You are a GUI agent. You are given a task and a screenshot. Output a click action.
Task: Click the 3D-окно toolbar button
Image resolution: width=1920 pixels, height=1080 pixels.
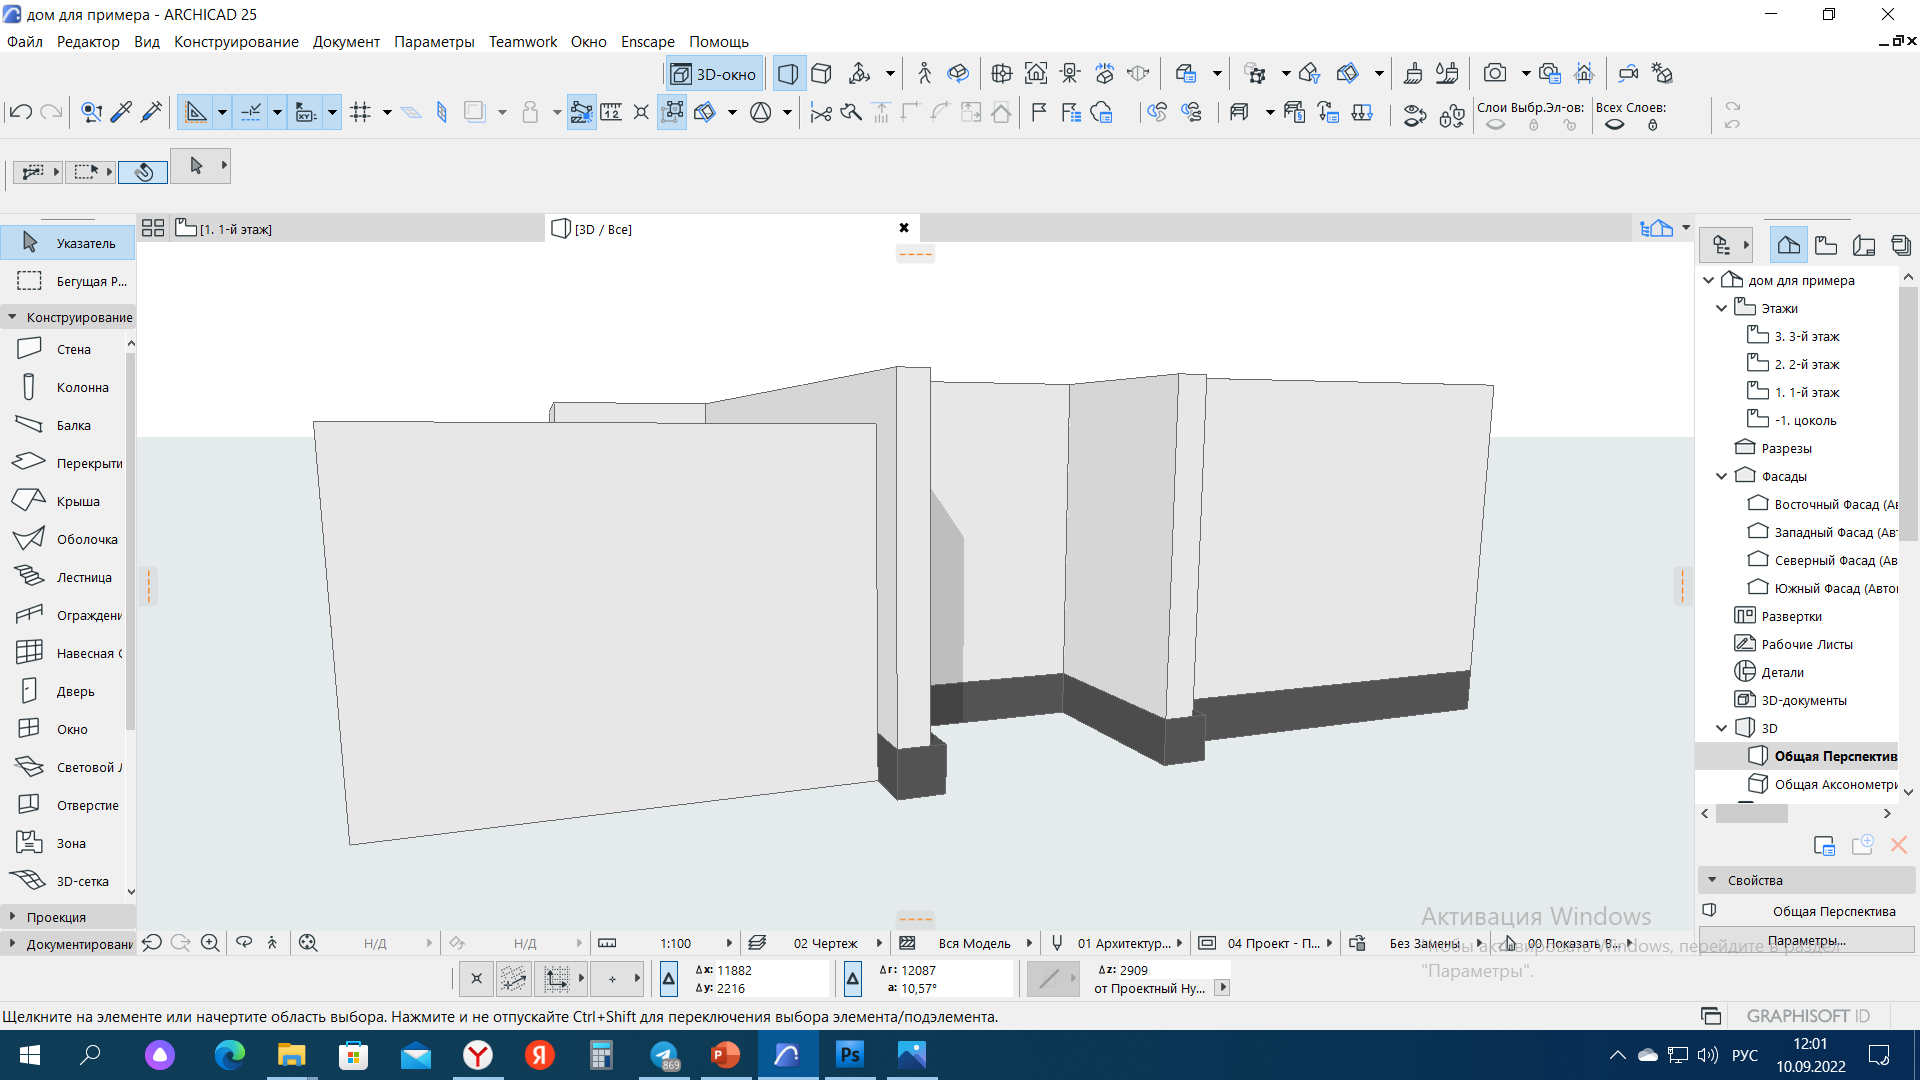[x=714, y=74]
